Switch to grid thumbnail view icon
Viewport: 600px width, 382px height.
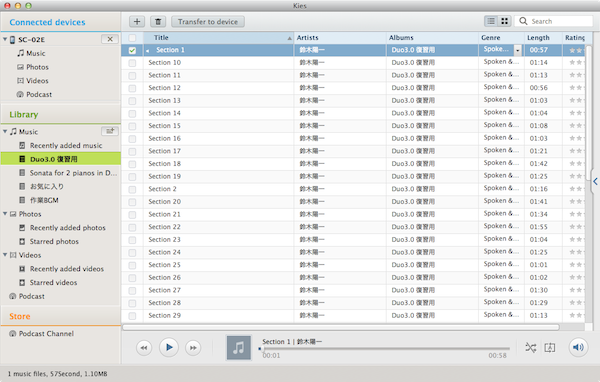pyautogui.click(x=504, y=21)
